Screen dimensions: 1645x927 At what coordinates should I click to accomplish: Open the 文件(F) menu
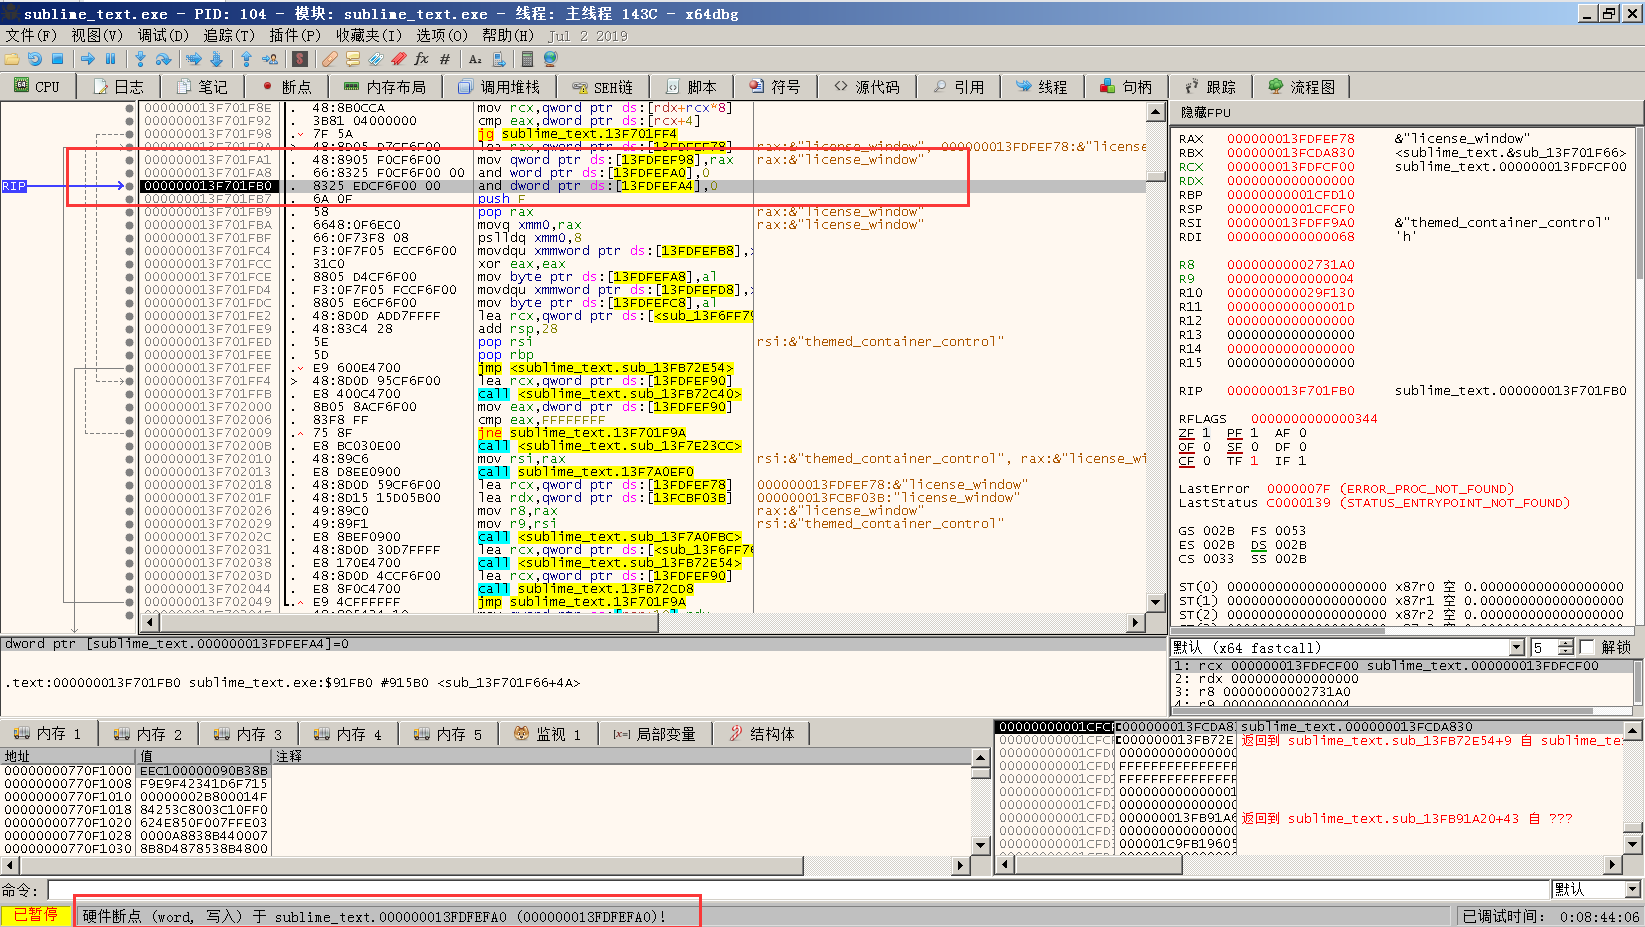click(31, 35)
